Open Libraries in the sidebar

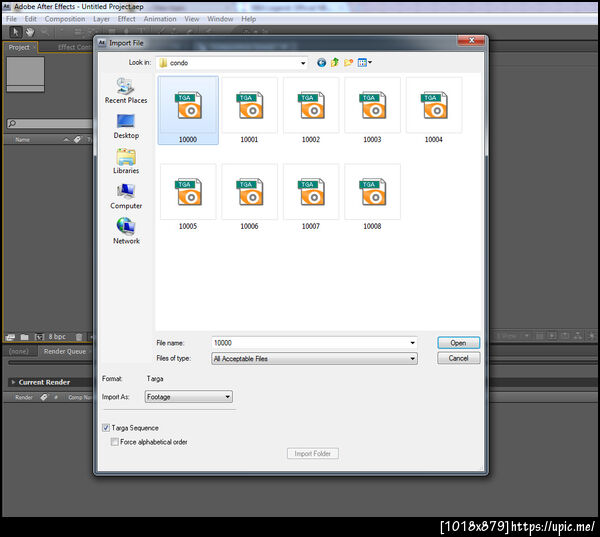126,162
